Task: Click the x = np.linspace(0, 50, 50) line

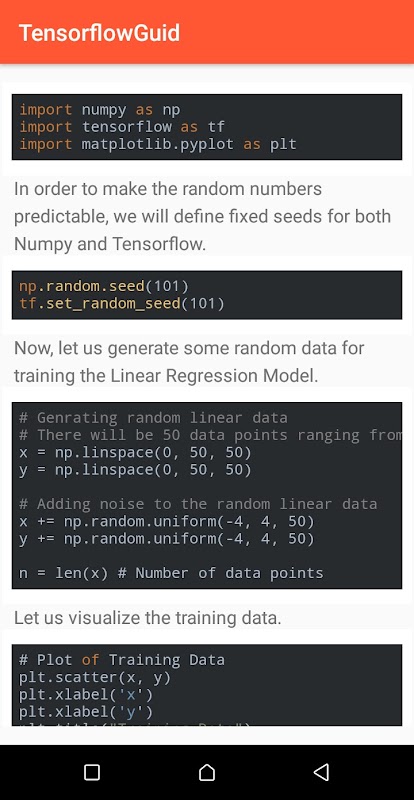Action: pos(135,453)
